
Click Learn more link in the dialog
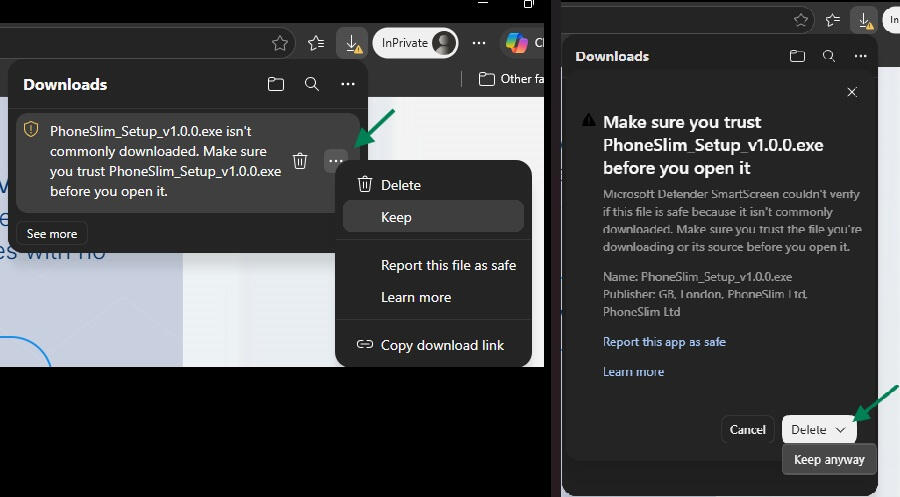click(x=633, y=372)
